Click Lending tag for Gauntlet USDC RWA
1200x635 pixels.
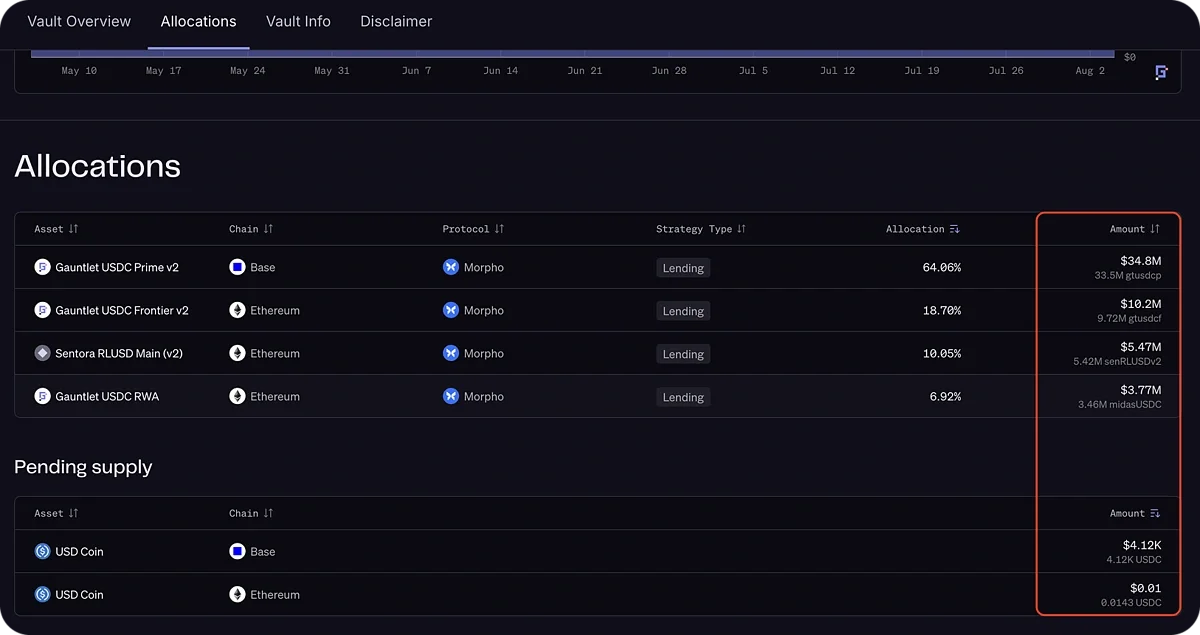click(683, 397)
